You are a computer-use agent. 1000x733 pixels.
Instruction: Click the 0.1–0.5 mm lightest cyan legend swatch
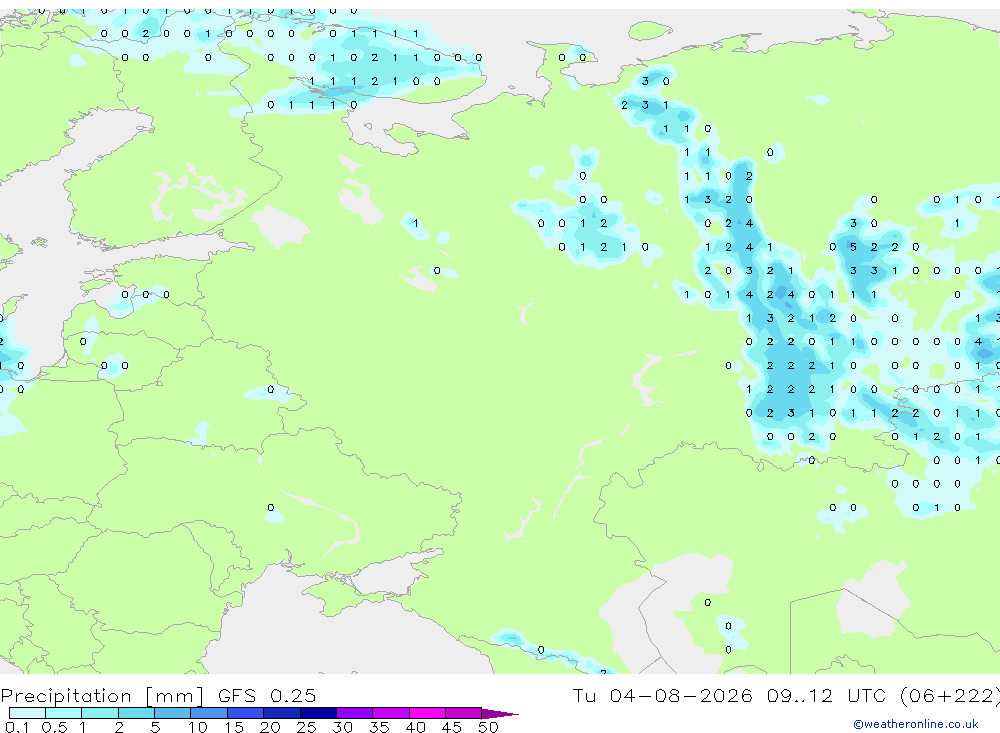click(x=27, y=713)
